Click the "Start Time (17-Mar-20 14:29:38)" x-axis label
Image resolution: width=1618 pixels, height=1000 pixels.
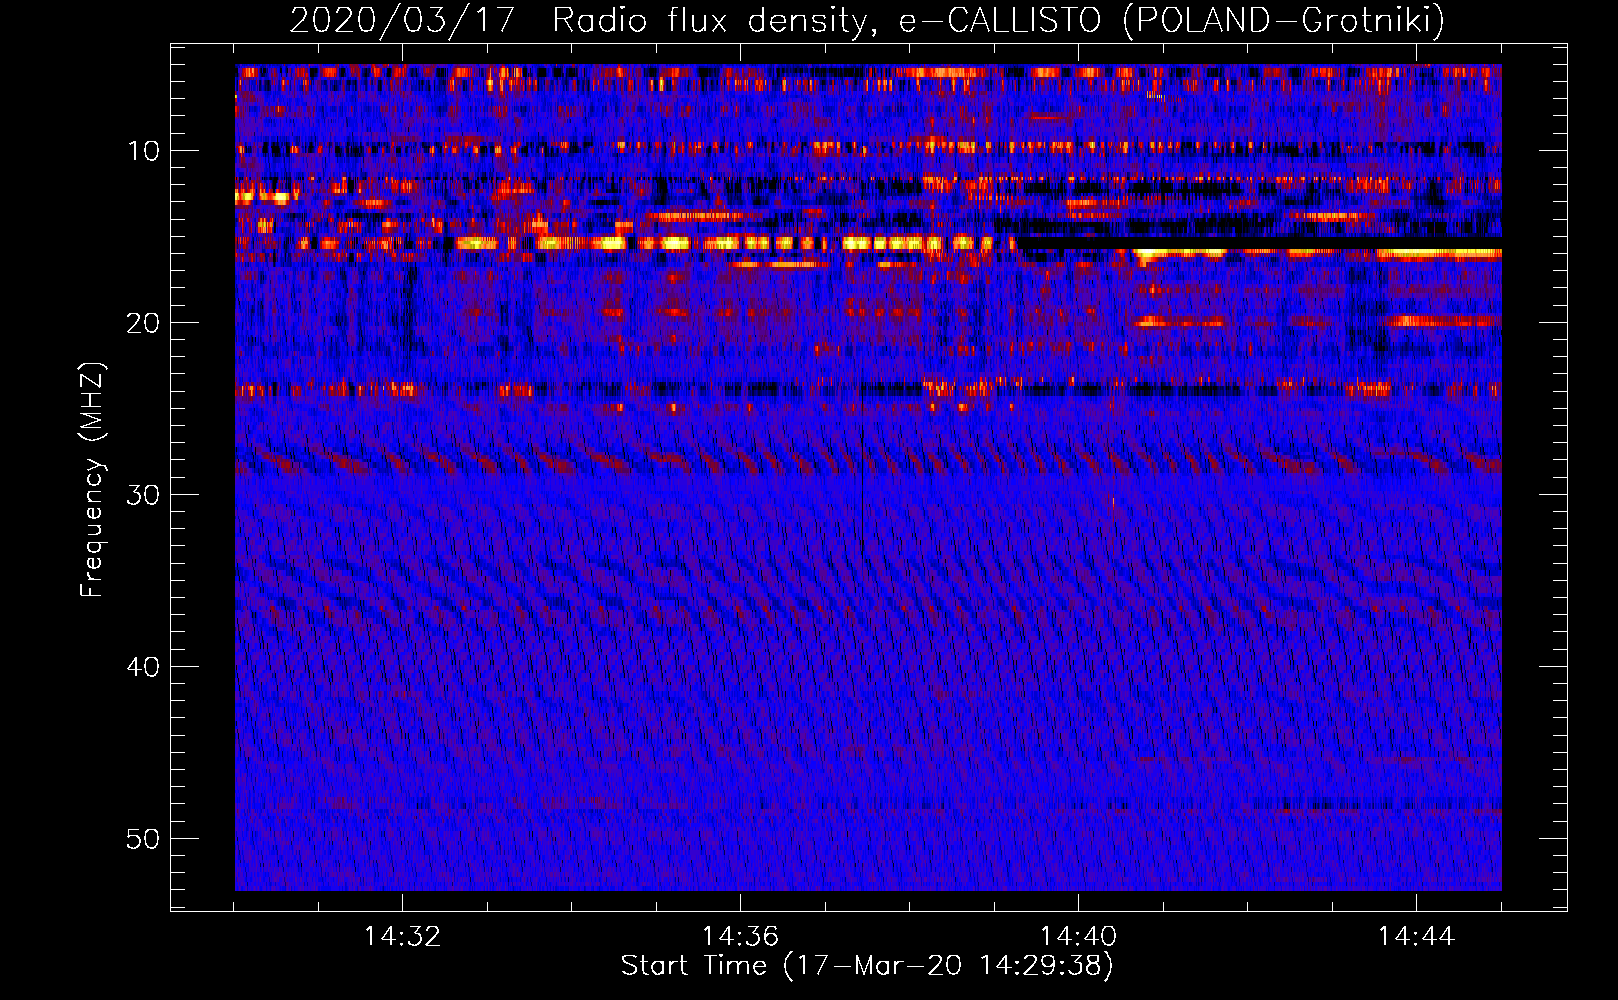click(867, 966)
